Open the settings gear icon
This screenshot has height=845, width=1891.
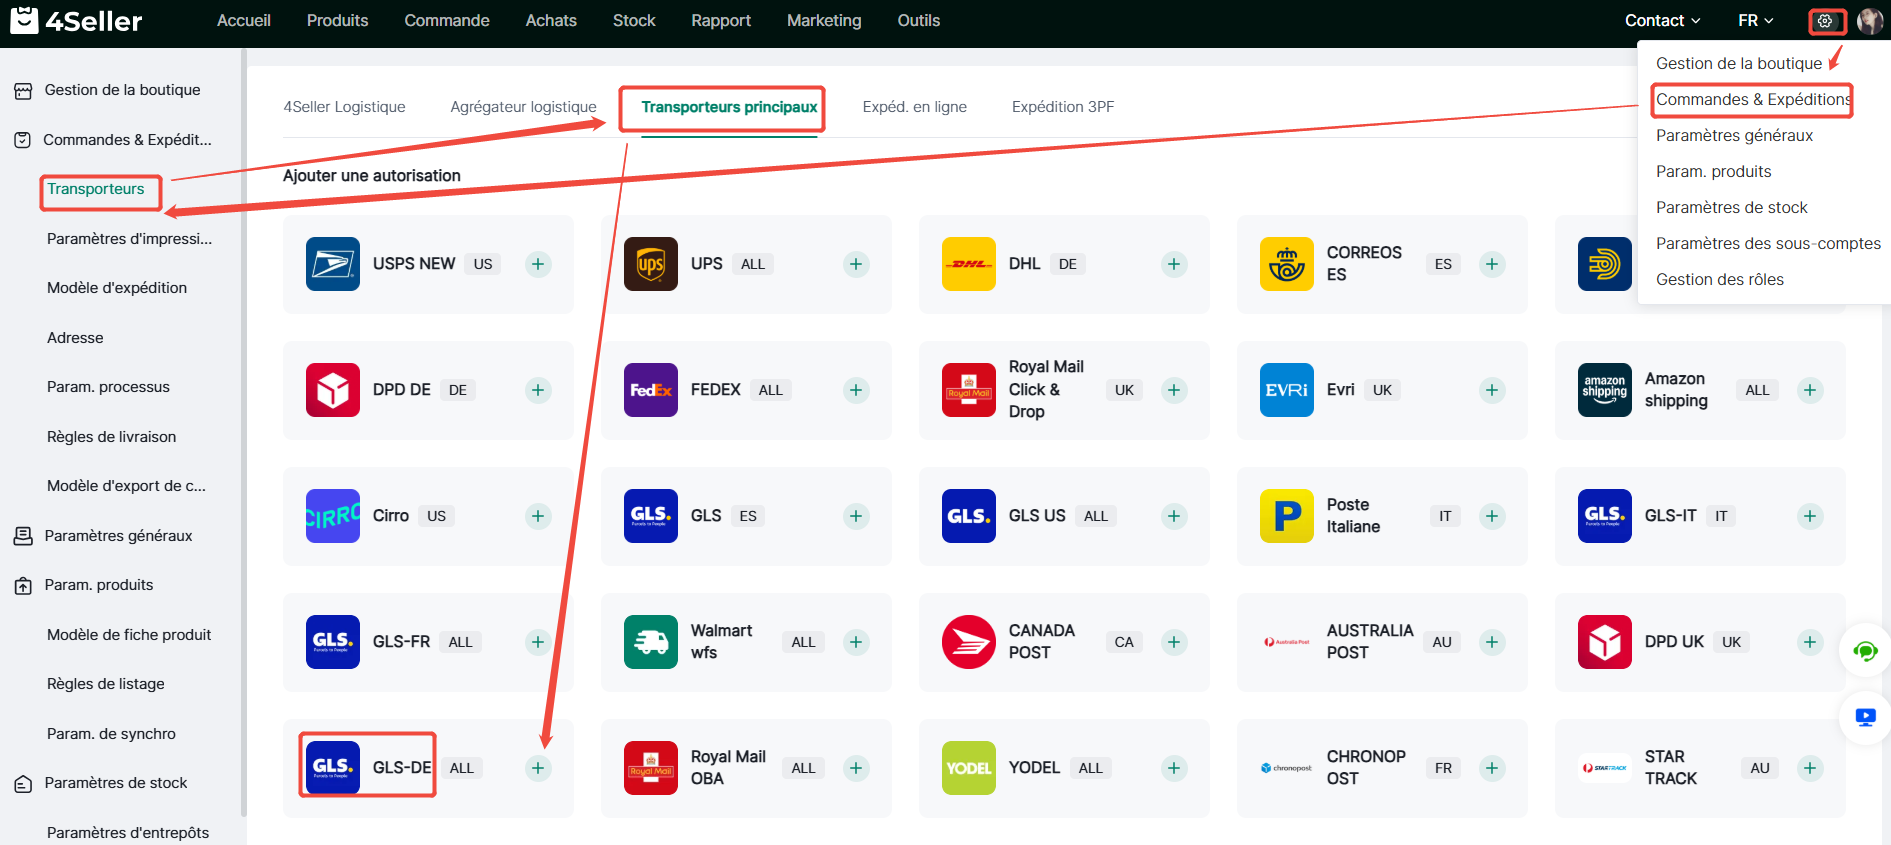tap(1825, 21)
